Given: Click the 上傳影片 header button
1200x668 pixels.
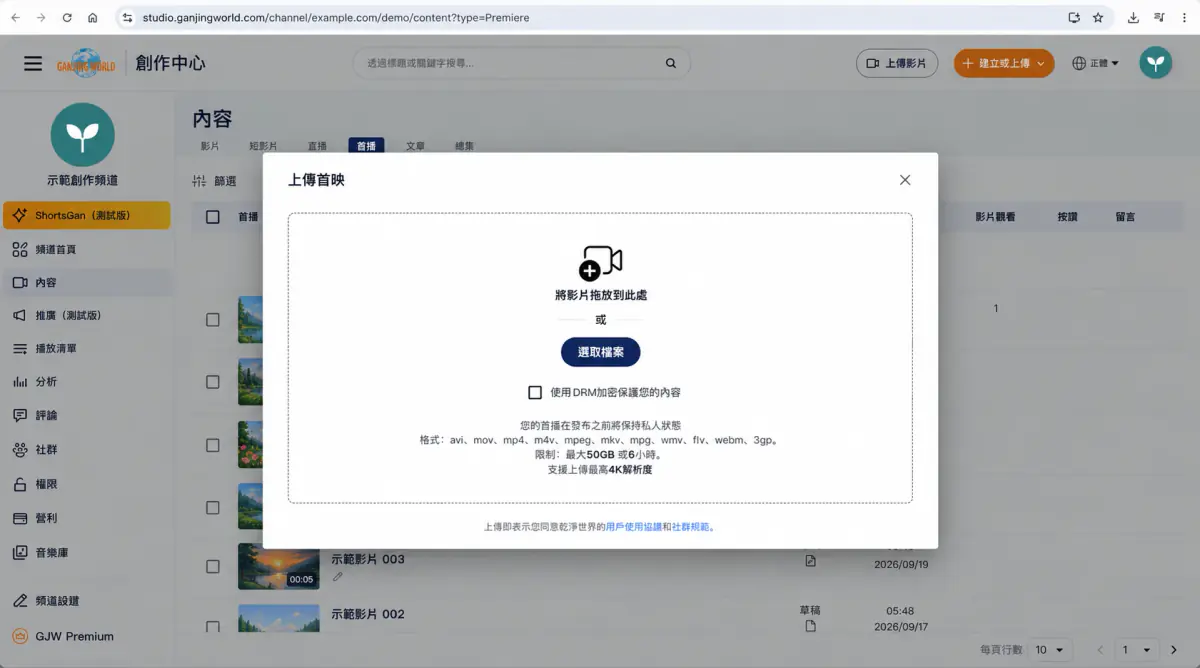Looking at the screenshot, I should (x=897, y=63).
